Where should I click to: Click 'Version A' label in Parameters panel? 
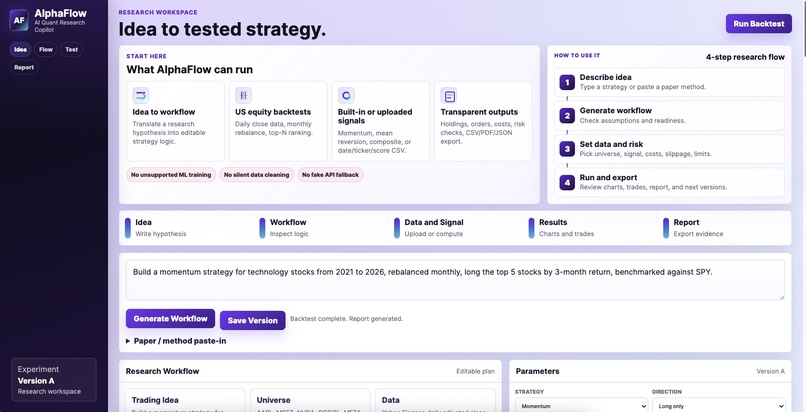(771, 371)
